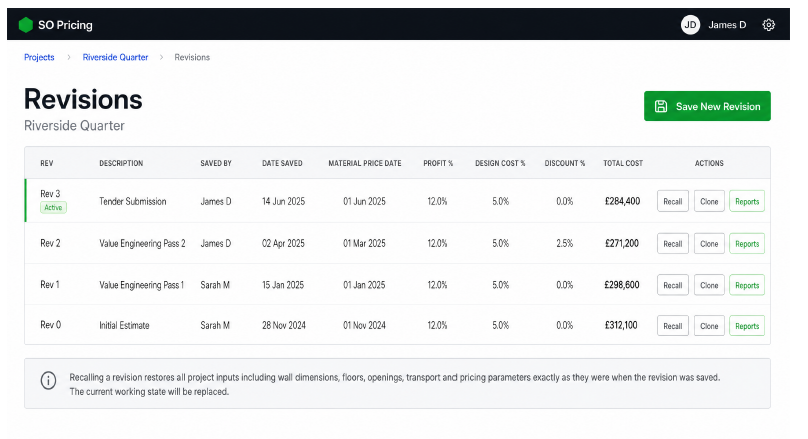Click the Revisions page heading

[83, 99]
